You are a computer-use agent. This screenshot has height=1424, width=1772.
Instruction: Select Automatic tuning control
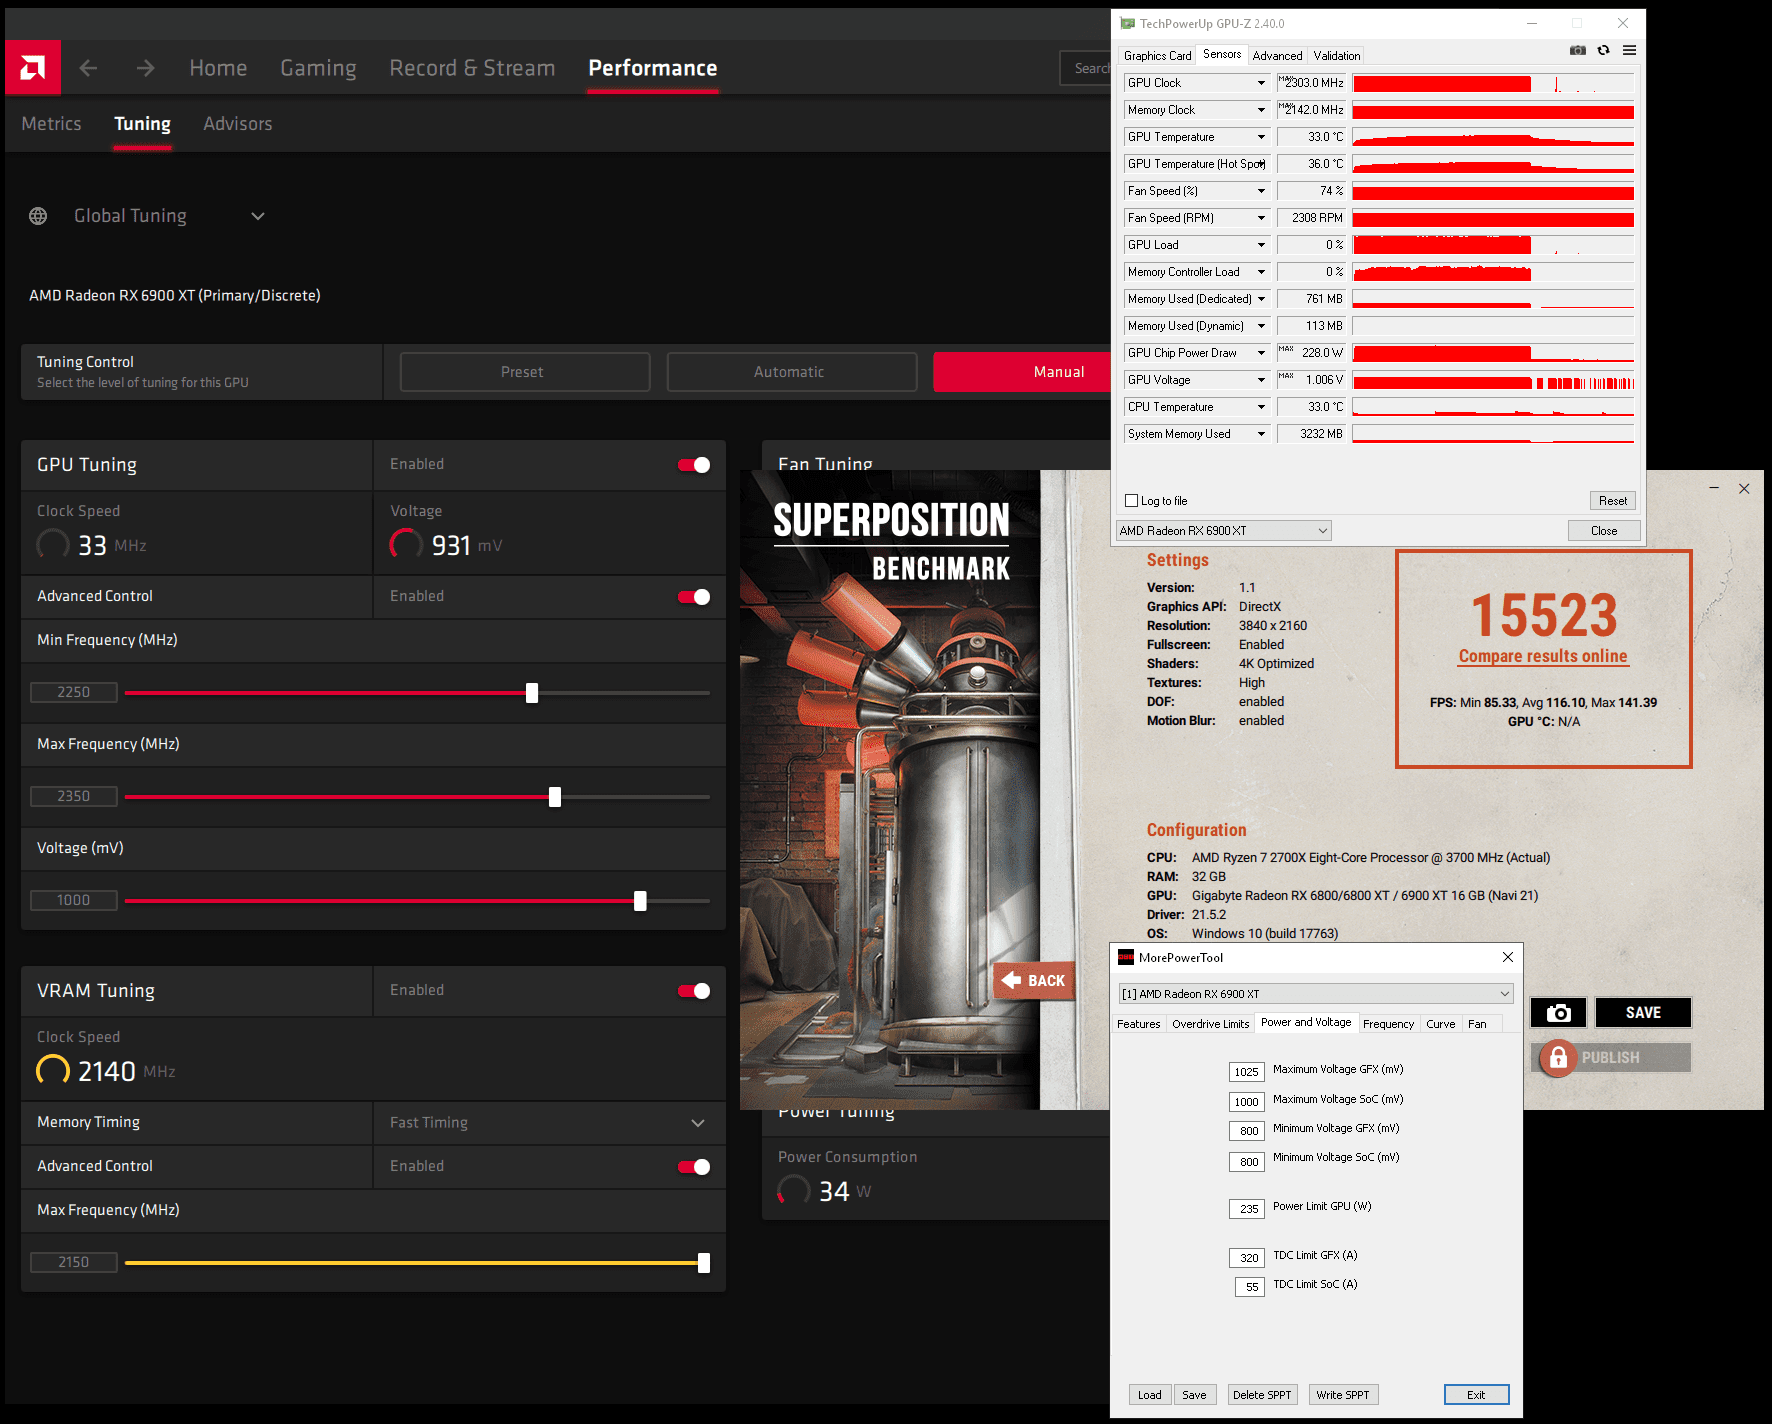pyautogui.click(x=792, y=372)
